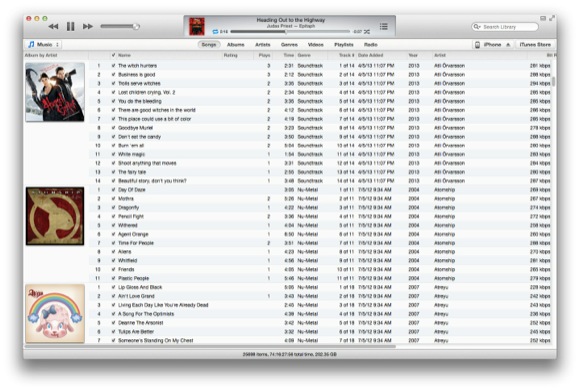580x391 pixels.
Task: Click the playback progress bar
Action: pyautogui.click(x=290, y=32)
